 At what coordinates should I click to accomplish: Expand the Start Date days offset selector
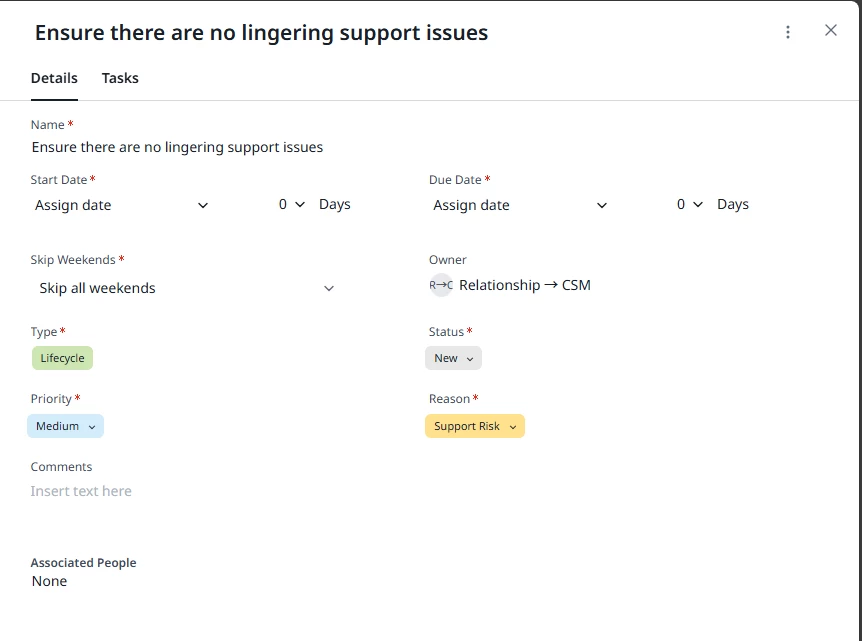291,205
